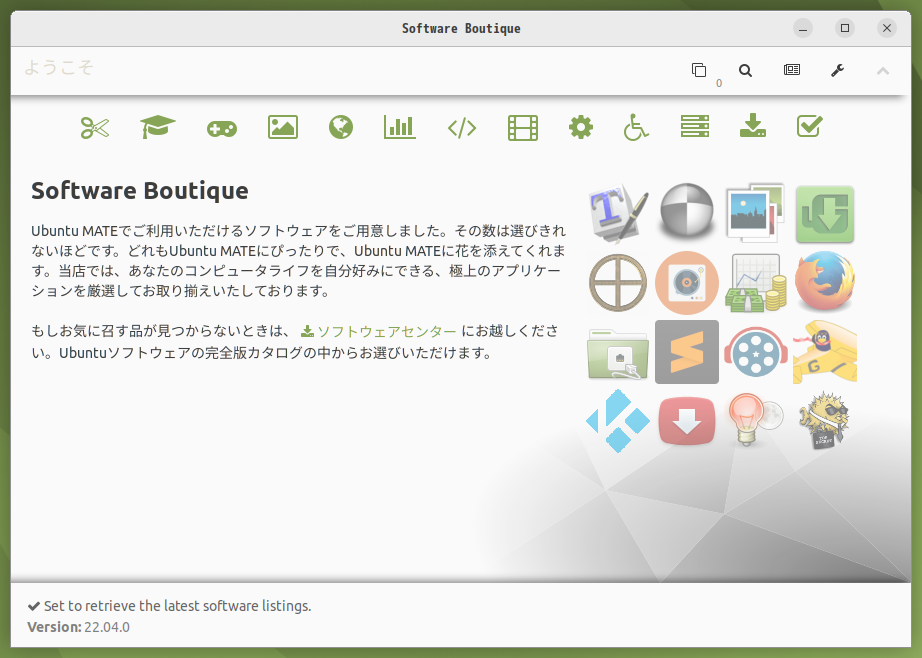Open the Programming category (code brackets icon)

tap(462, 128)
